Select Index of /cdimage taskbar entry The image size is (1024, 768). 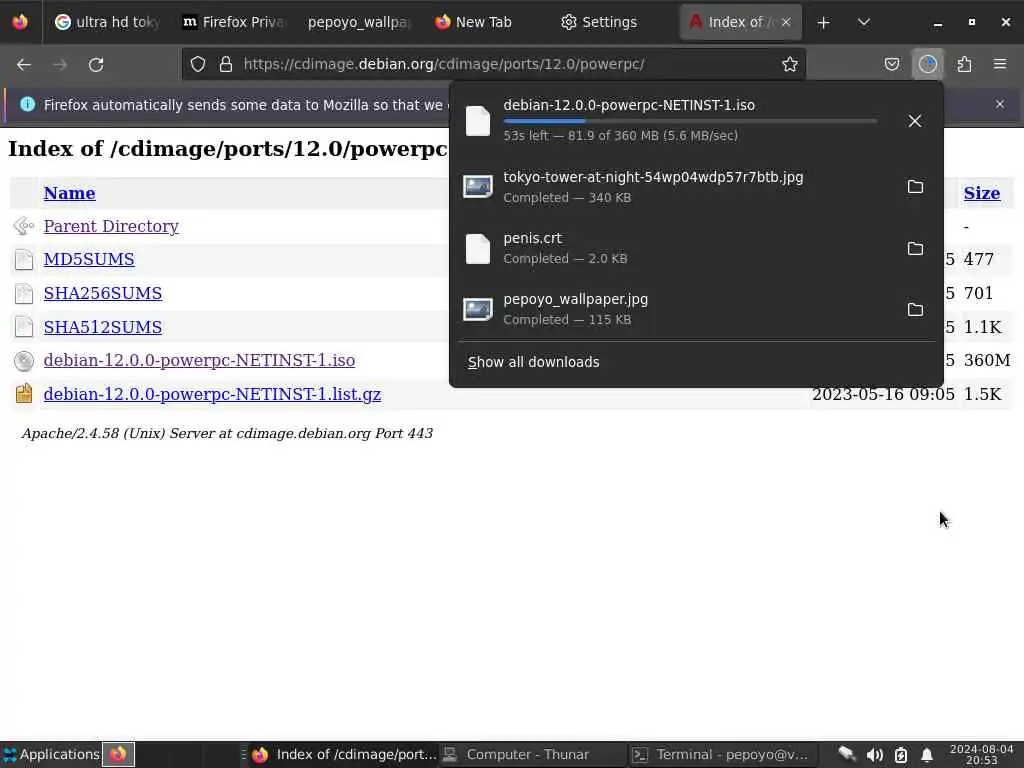pyautogui.click(x=344, y=754)
